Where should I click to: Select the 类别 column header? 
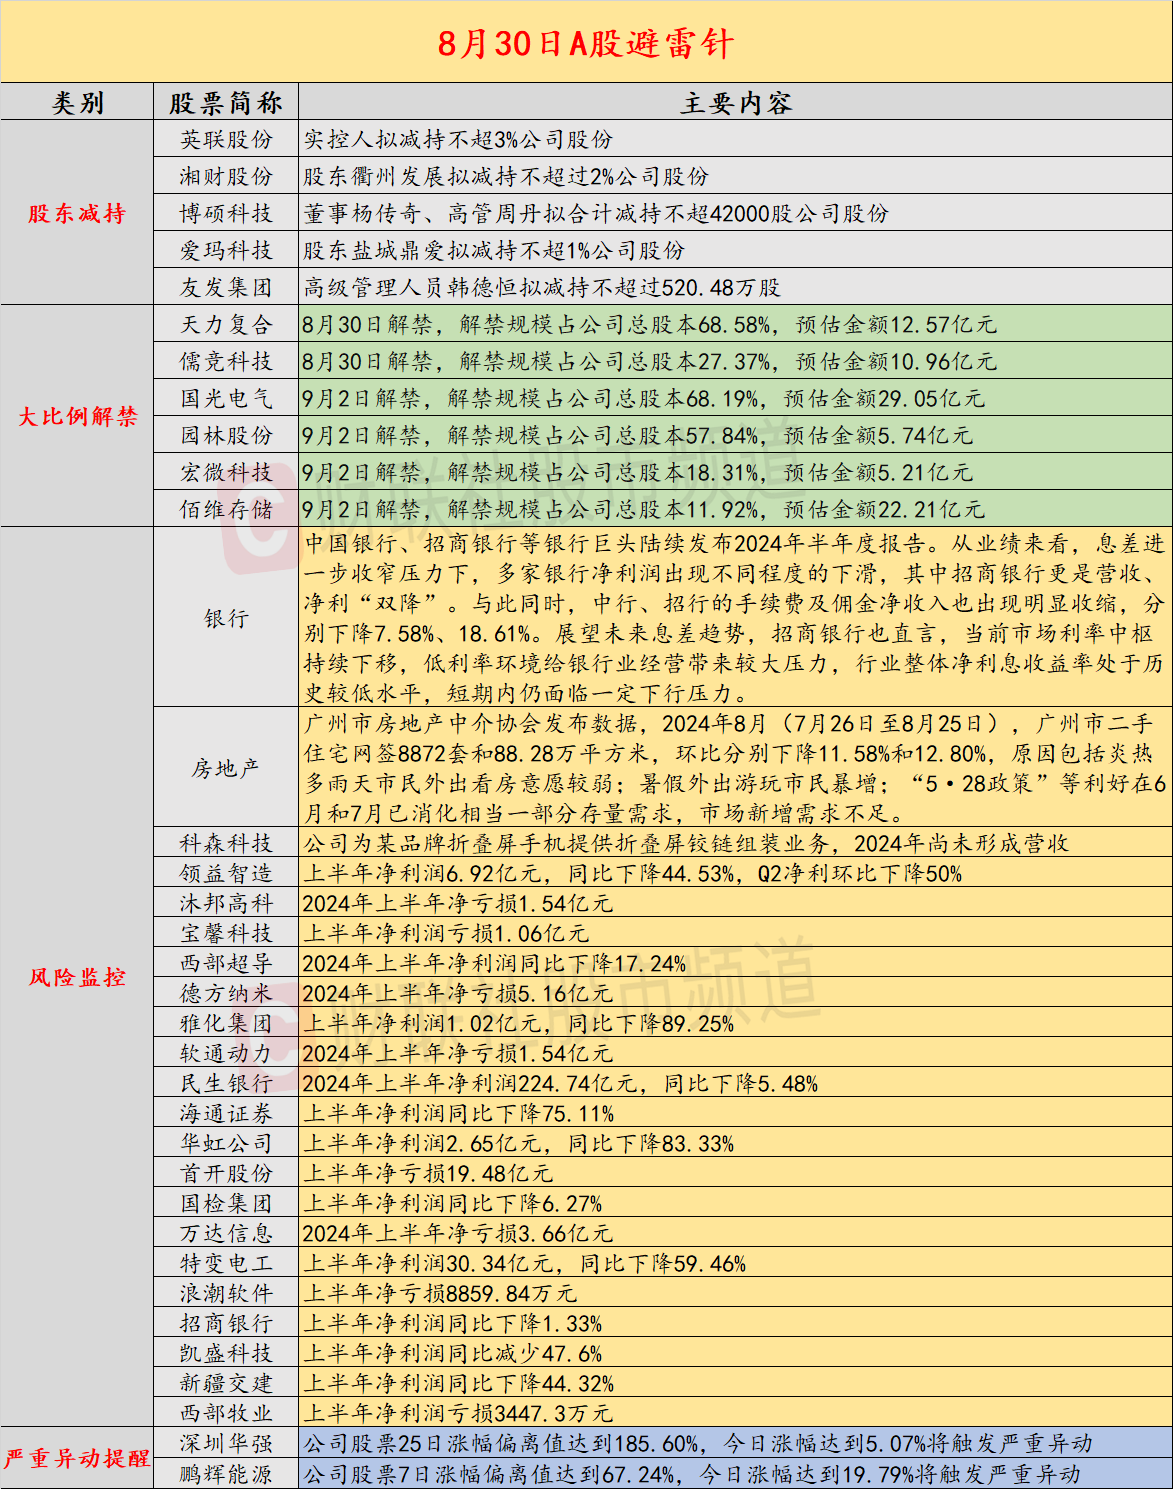pyautogui.click(x=77, y=102)
